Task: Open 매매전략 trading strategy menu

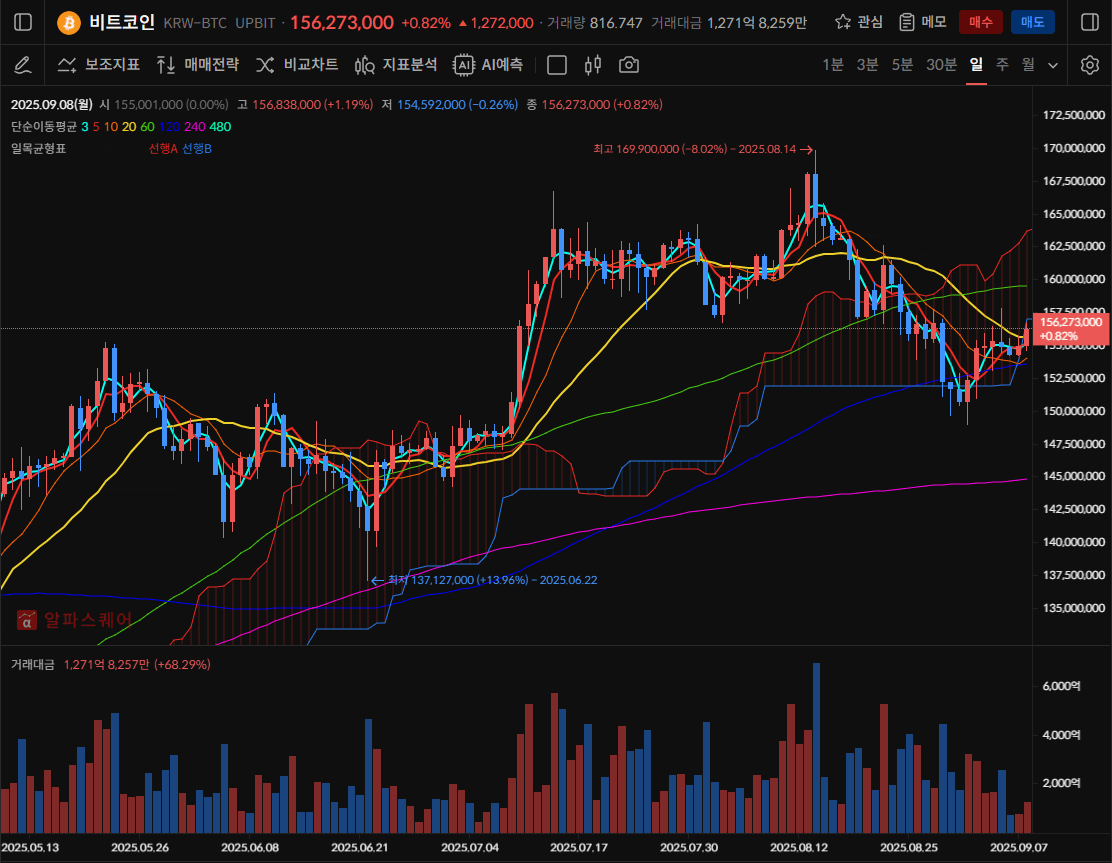Action: 198,65
